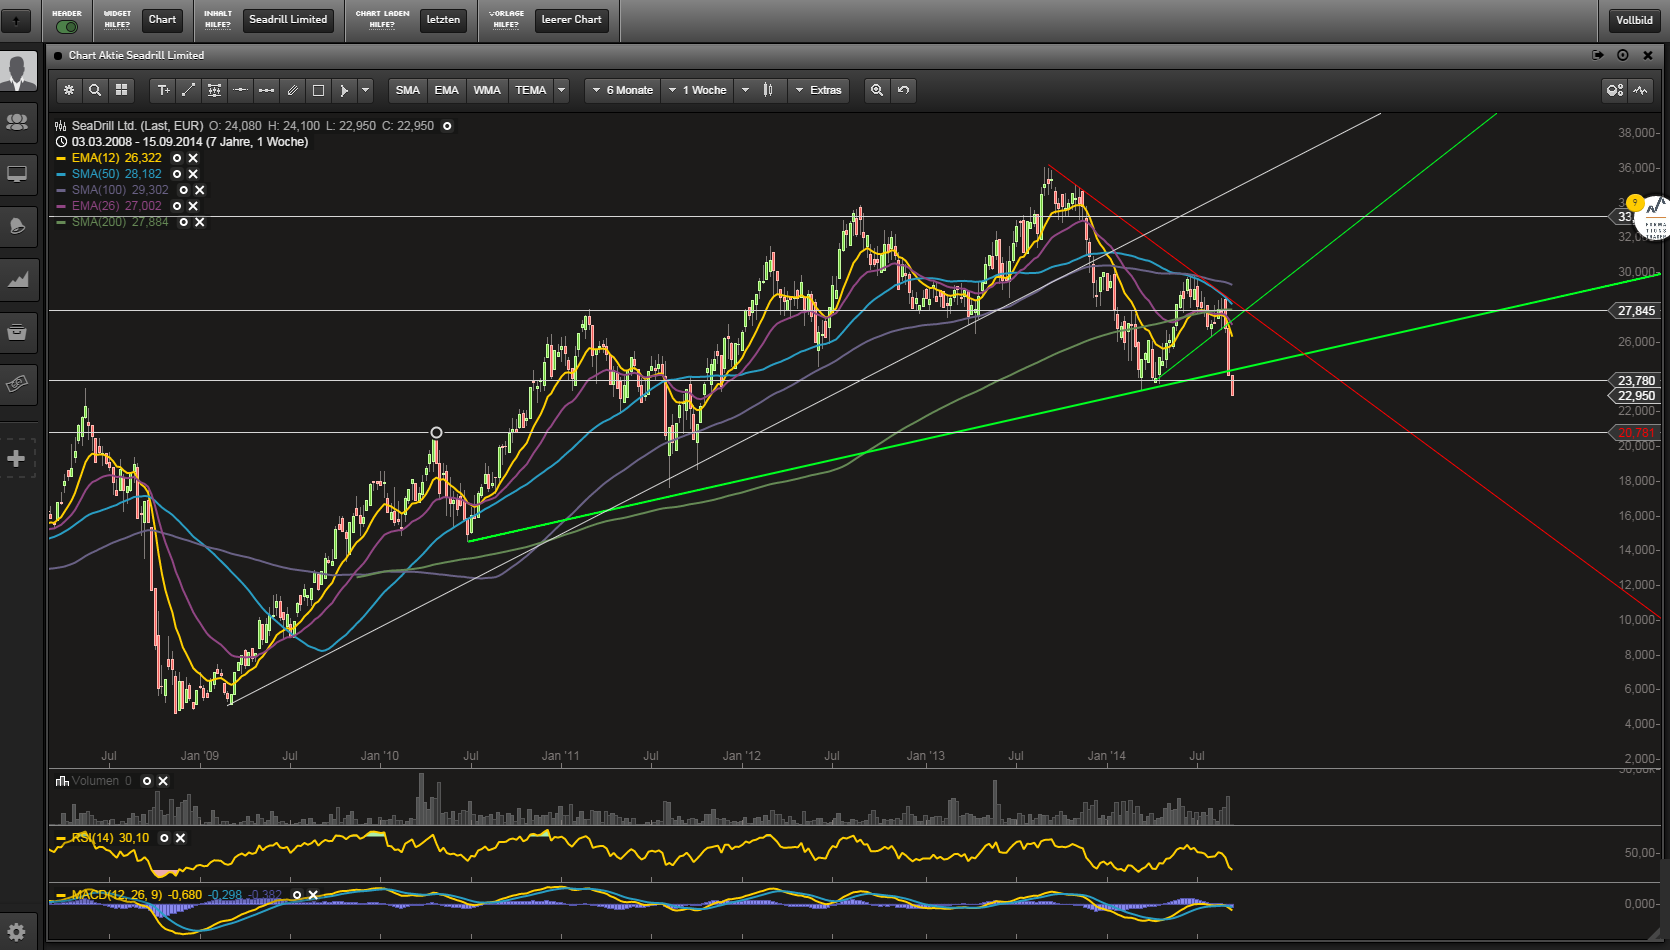
Task: Toggle visibility of EMA(12) indicator
Action: [x=177, y=158]
